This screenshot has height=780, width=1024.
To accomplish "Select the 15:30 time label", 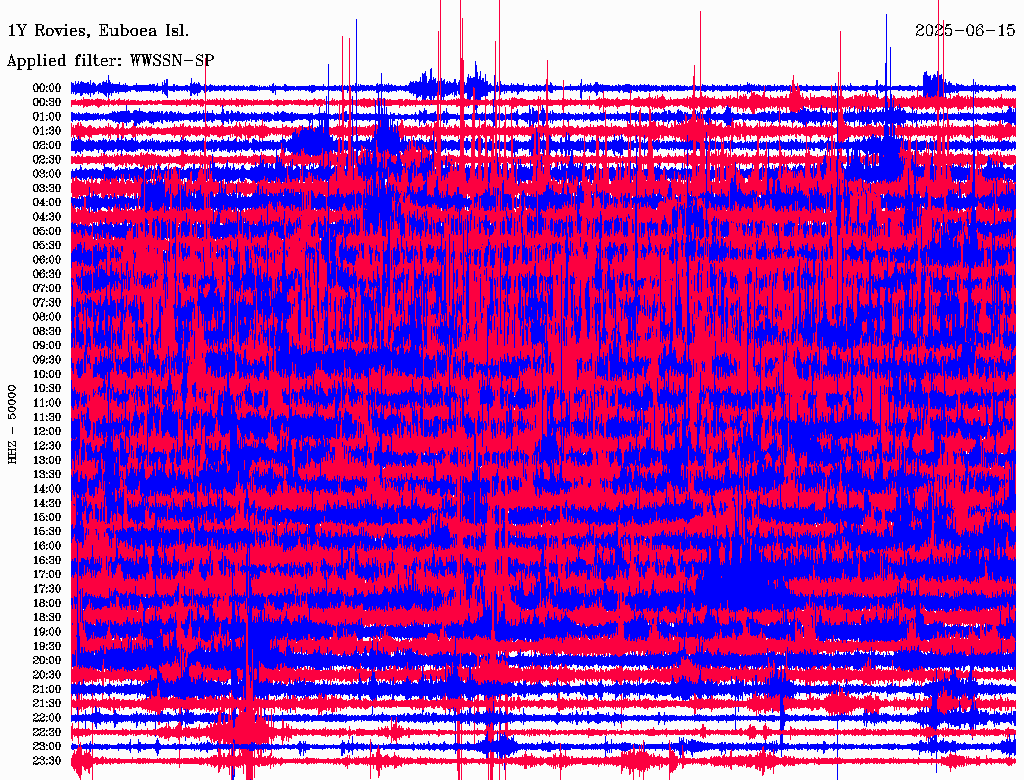I will [47, 532].
